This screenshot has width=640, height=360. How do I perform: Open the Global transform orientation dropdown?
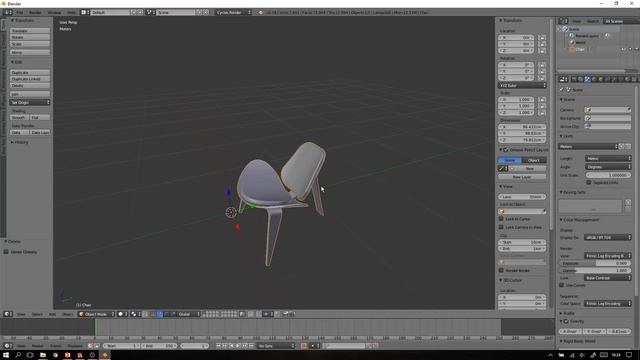[x=189, y=314]
